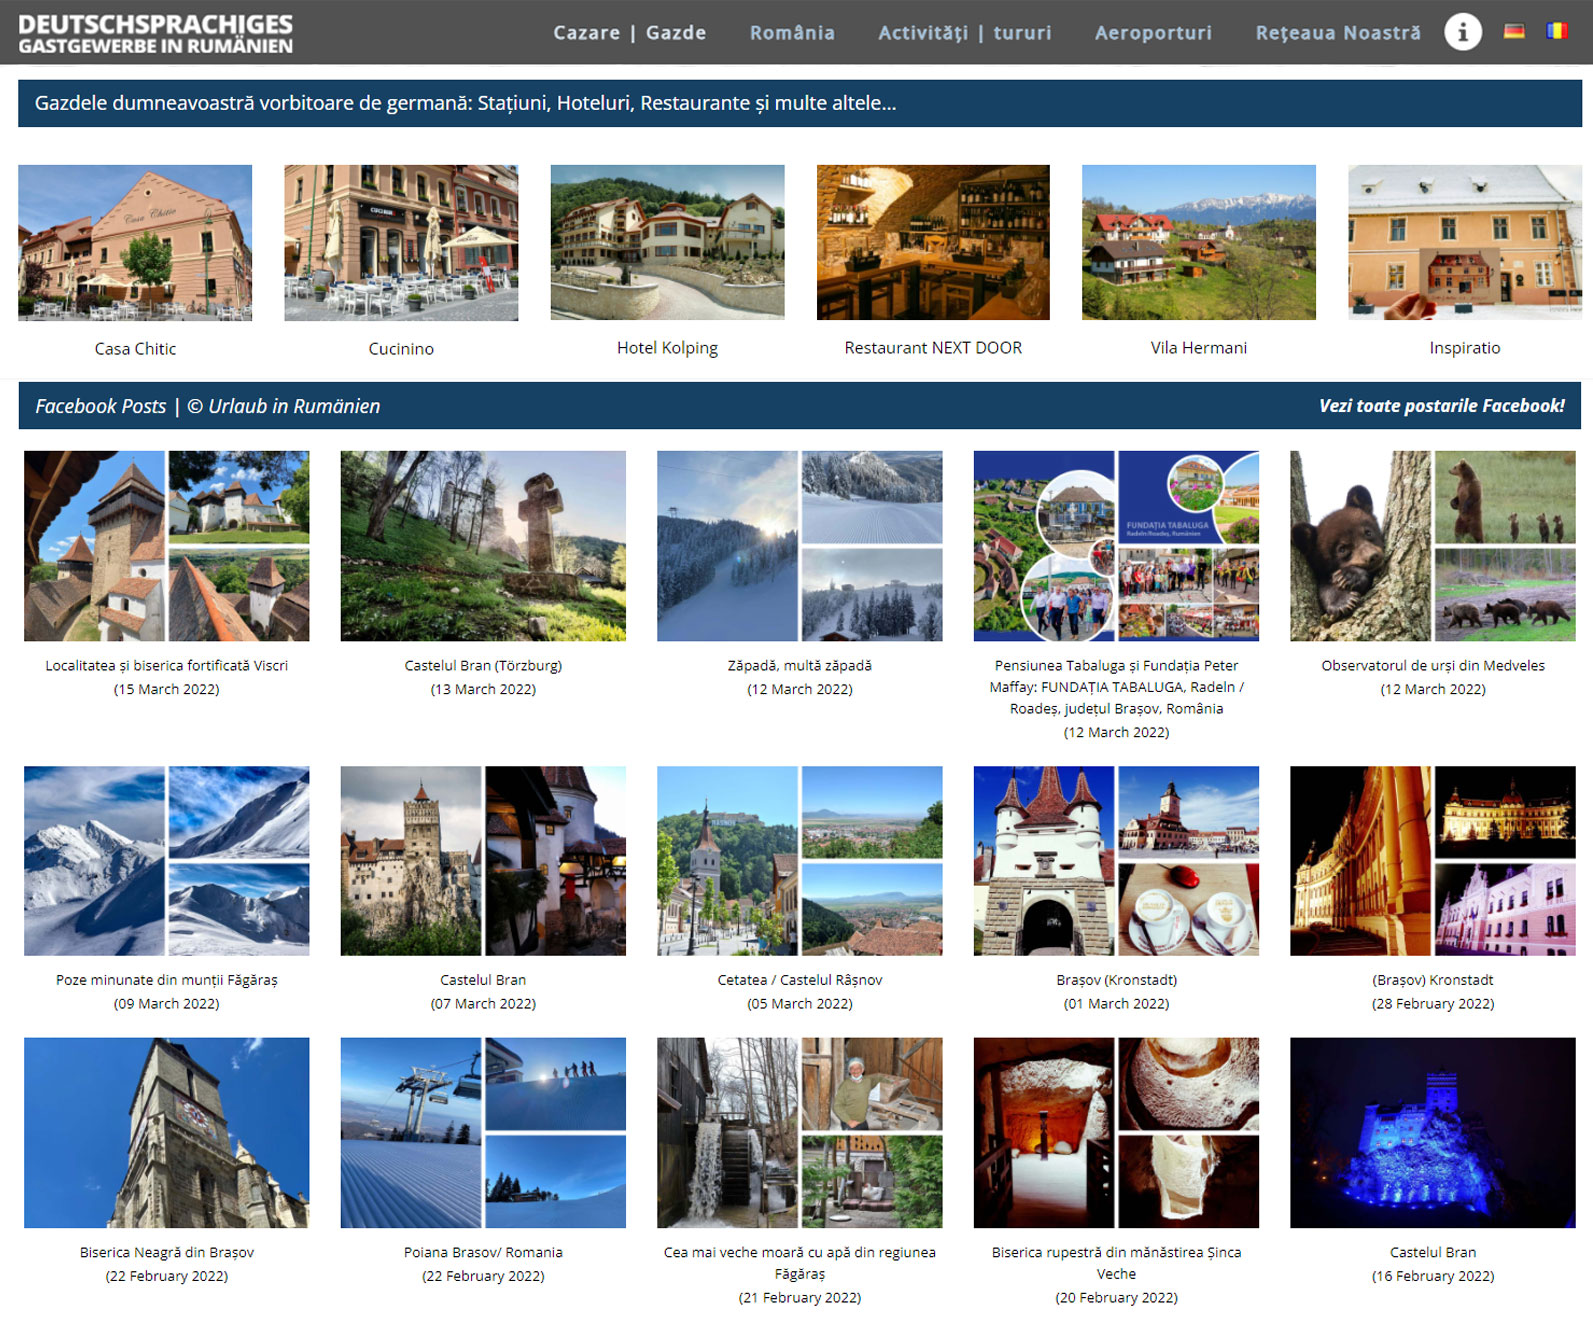
Task: Expand the Activități | tururi menu
Action: 964,33
